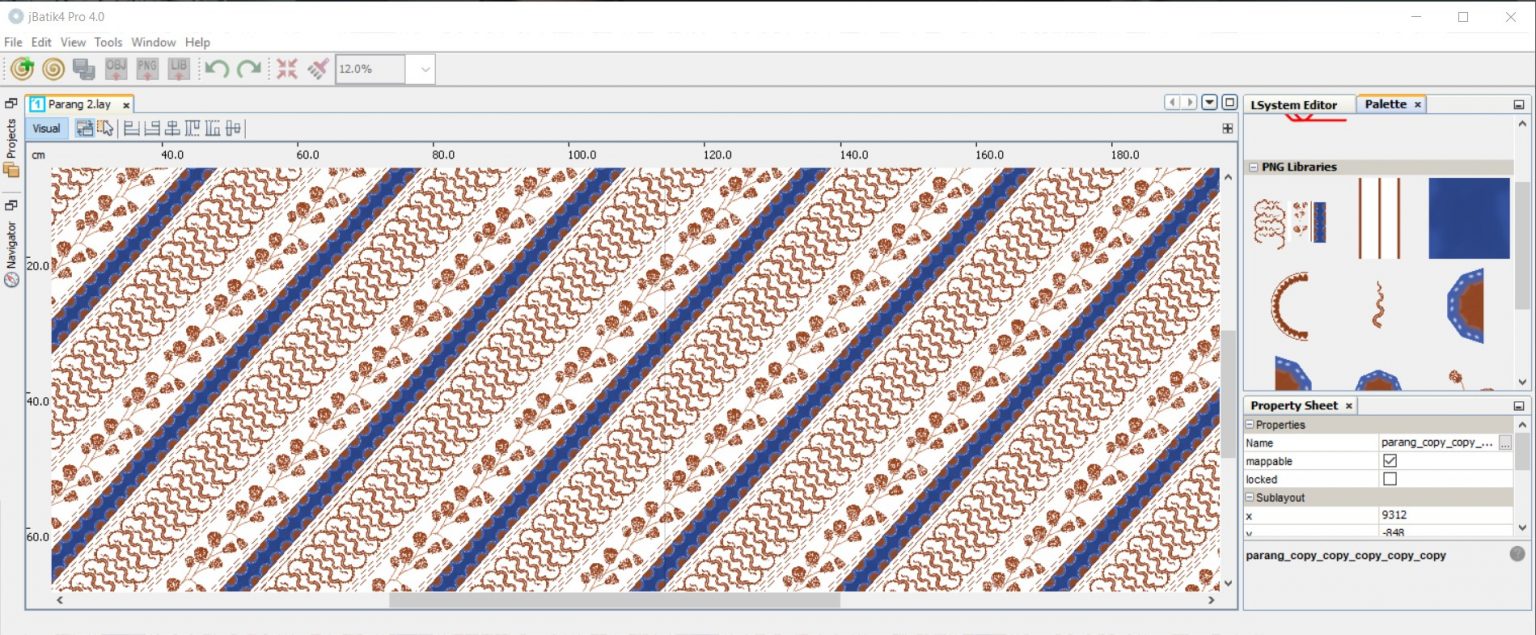Click the redo arrow icon
Screen dimensions: 1536x635
pos(249,69)
